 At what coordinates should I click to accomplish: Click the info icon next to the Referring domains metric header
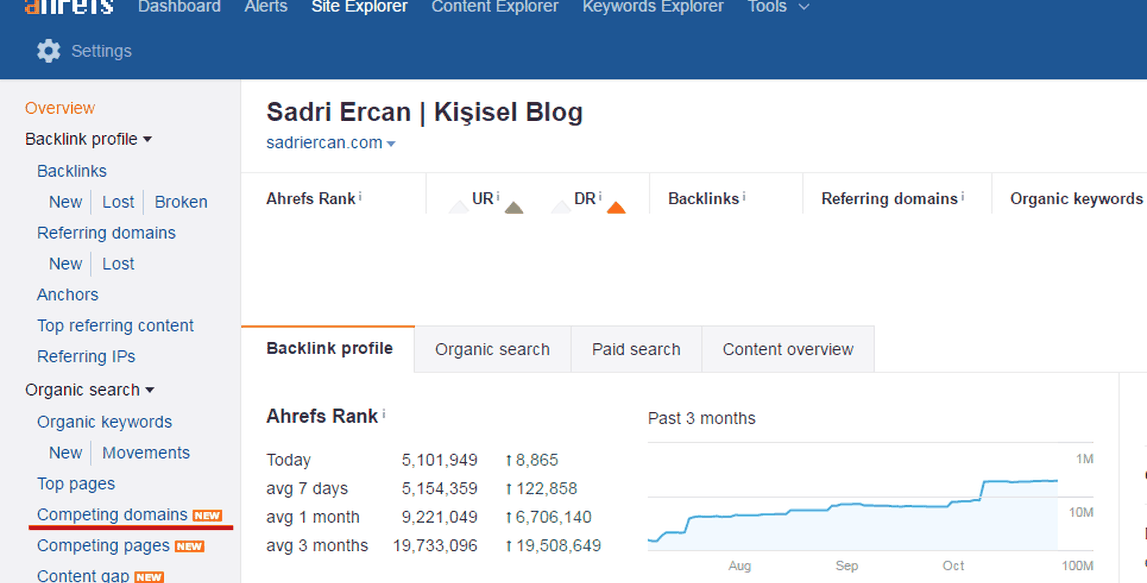pyautogui.click(x=963, y=196)
